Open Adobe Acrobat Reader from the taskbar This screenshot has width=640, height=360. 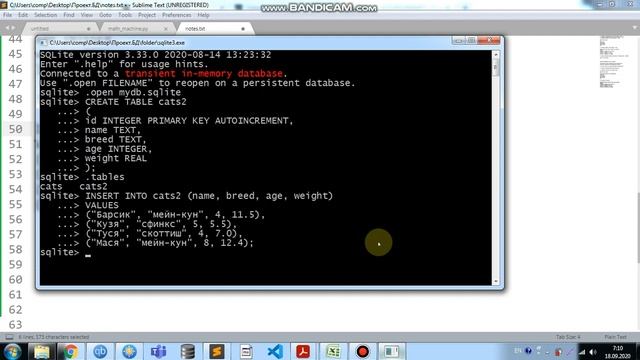[303, 351]
